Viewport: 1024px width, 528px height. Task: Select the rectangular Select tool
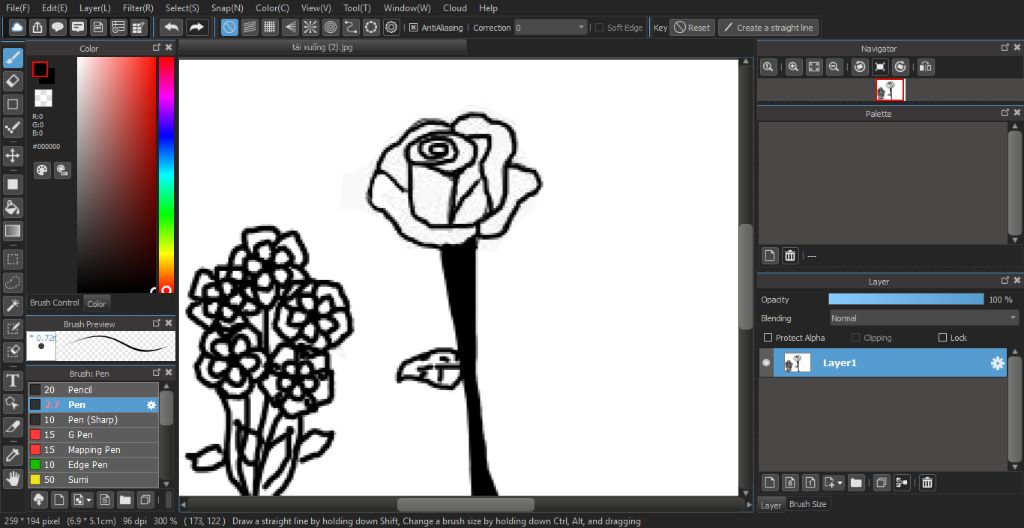[12, 259]
